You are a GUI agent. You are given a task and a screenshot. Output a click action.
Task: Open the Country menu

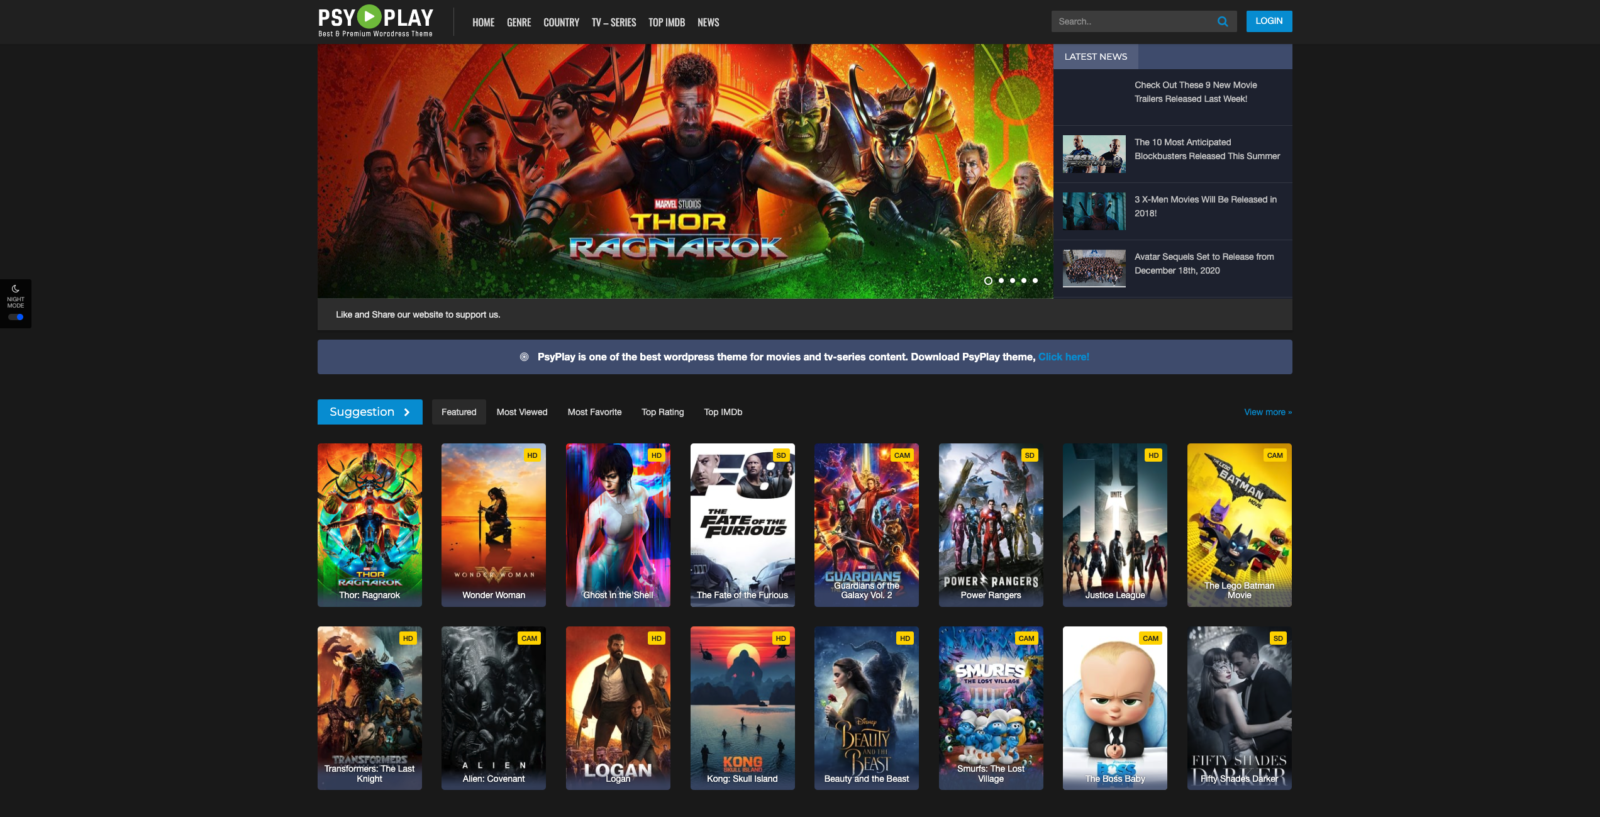coord(561,22)
